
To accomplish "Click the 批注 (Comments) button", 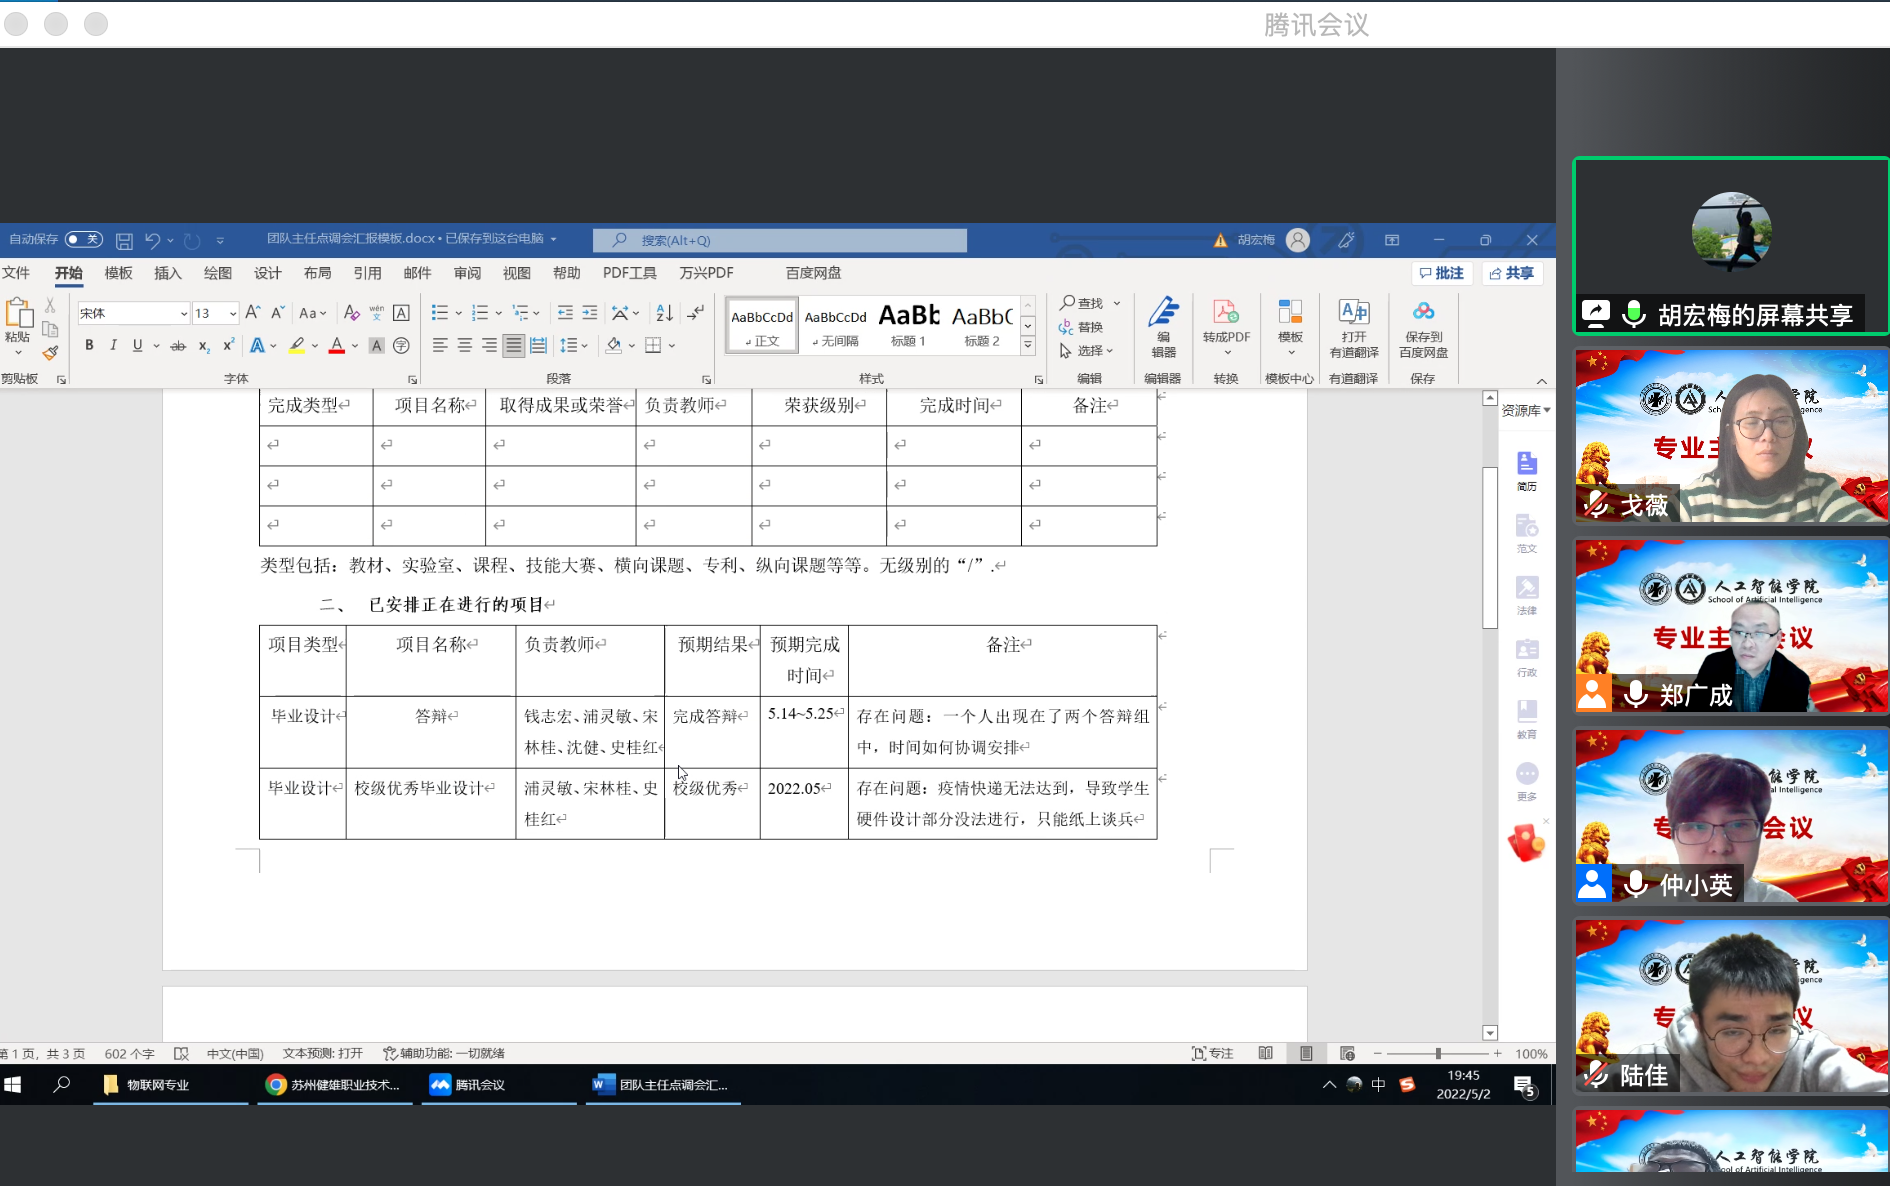I will pos(1441,273).
